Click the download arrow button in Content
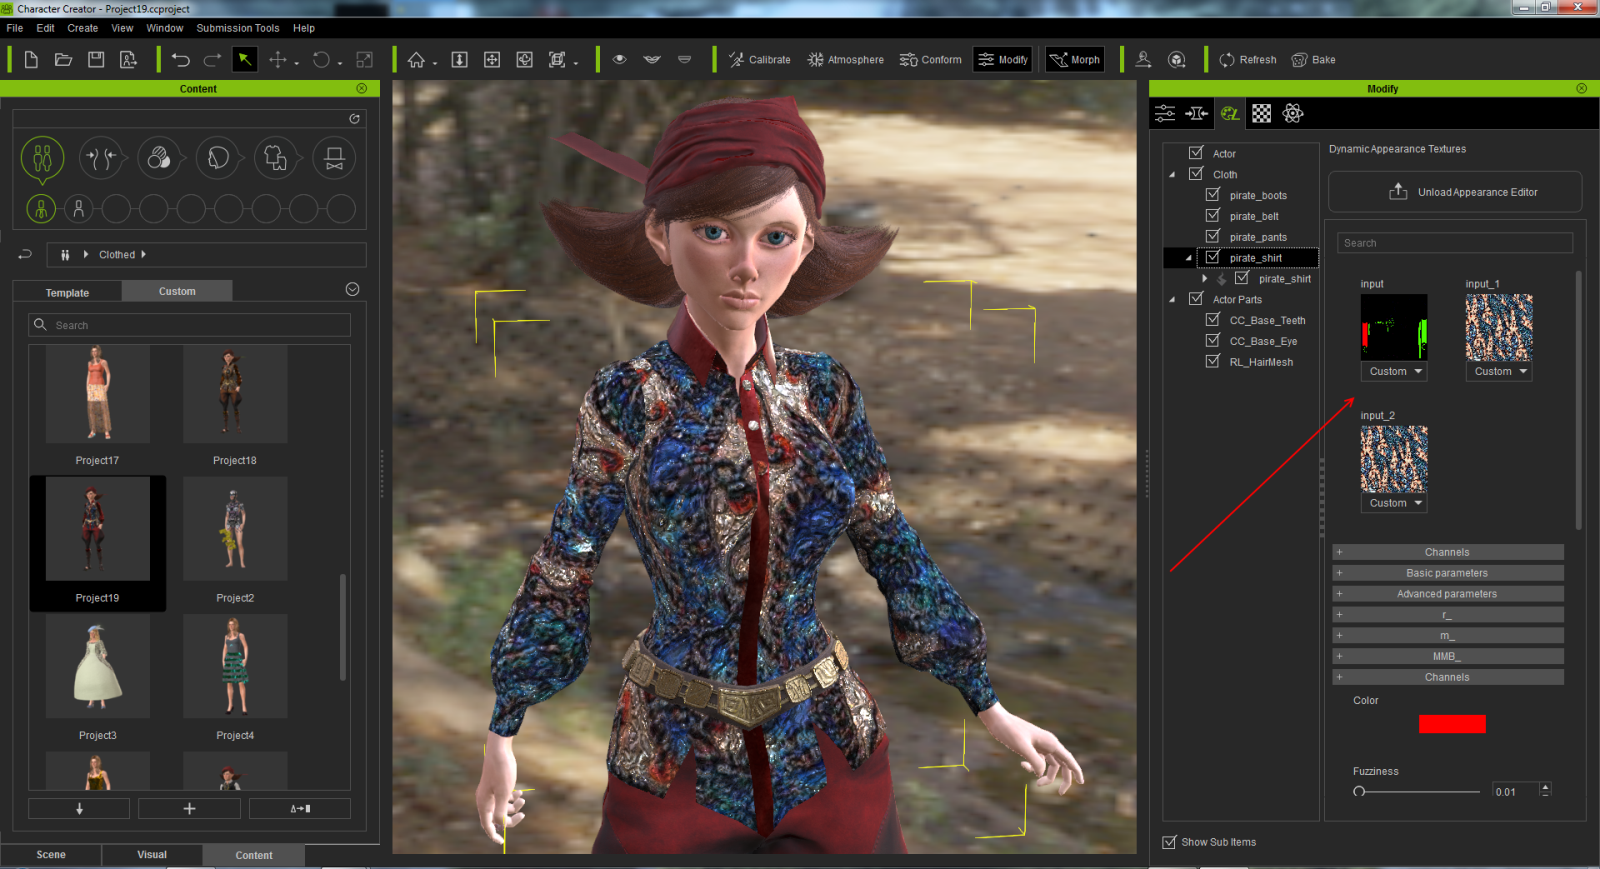Image resolution: width=1600 pixels, height=869 pixels. (79, 808)
